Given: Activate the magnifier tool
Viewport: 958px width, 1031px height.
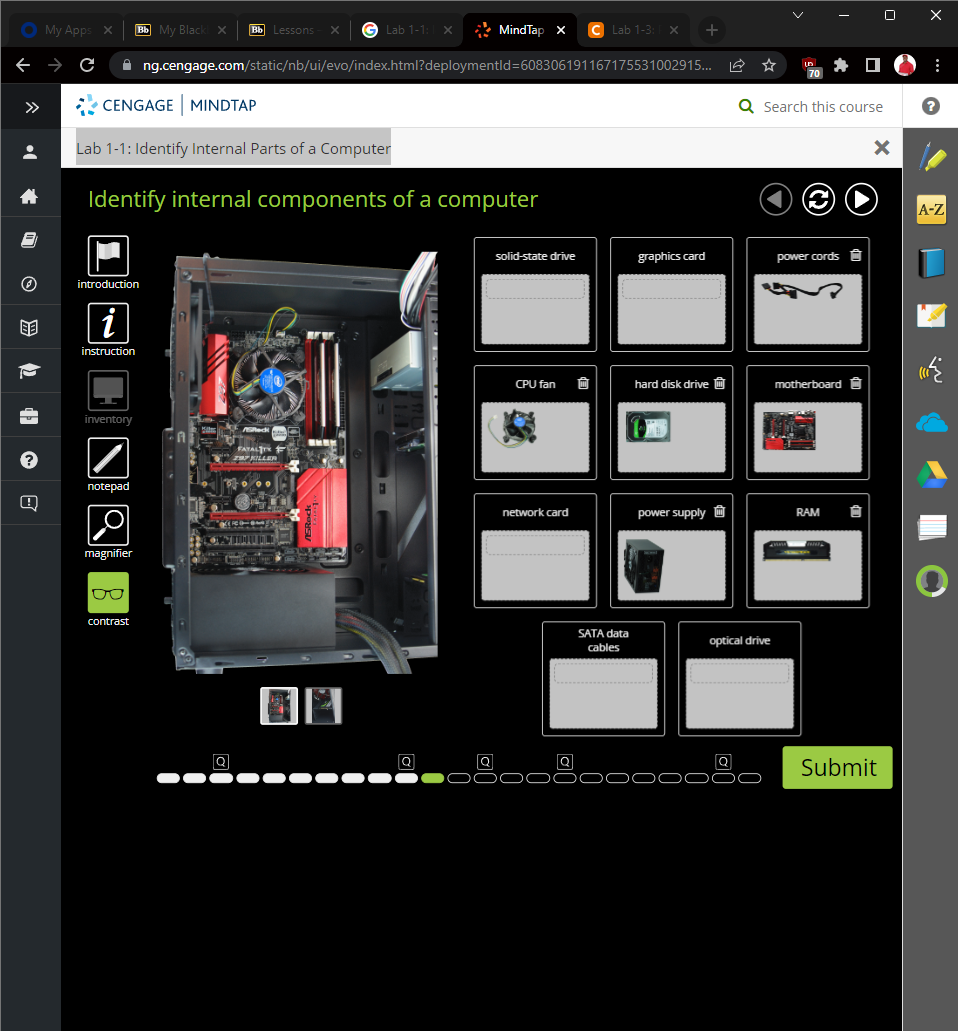Looking at the screenshot, I should click(107, 525).
